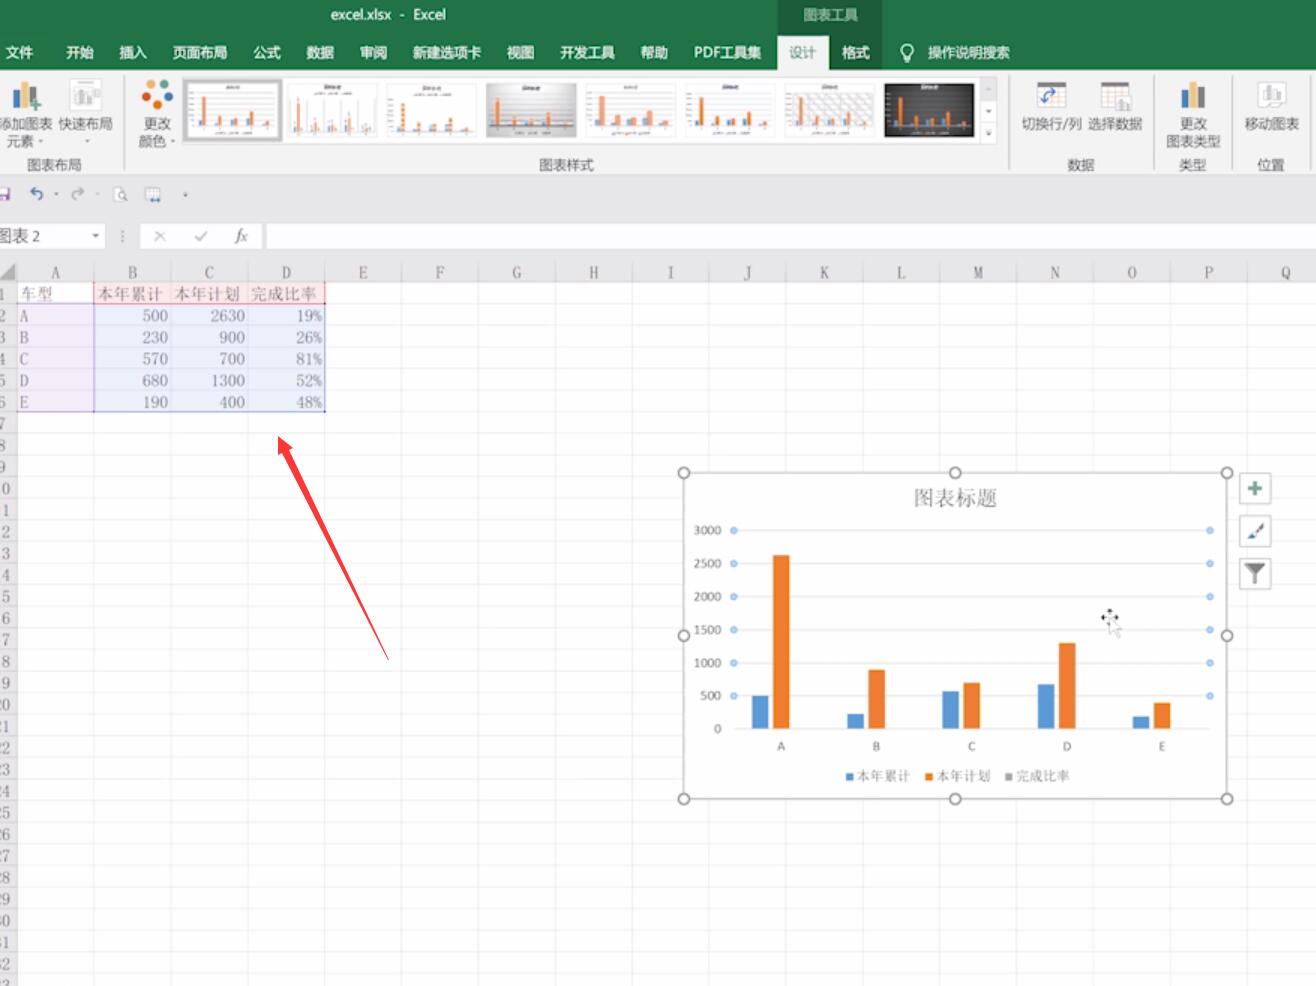This screenshot has width=1316, height=986.
Task: Click the lightbulb 操作说明搜索 icon
Action: (907, 53)
